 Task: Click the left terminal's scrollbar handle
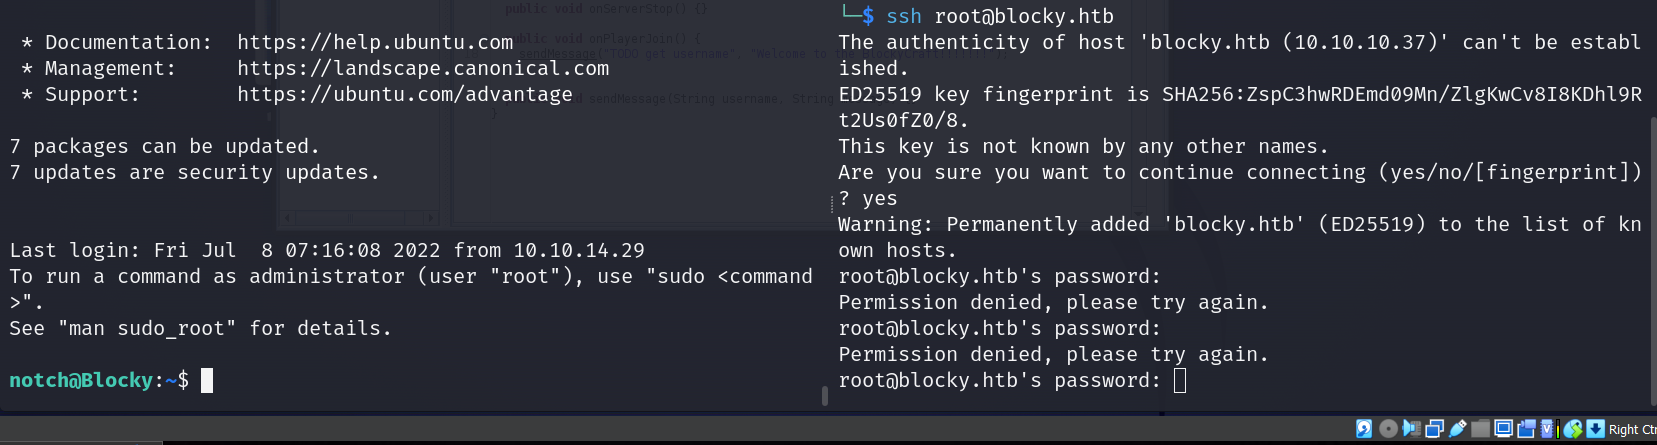[824, 396]
